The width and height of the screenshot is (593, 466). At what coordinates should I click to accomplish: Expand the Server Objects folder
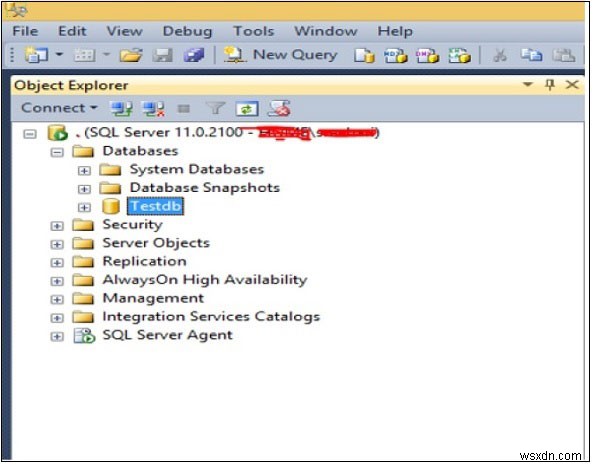click(x=57, y=244)
